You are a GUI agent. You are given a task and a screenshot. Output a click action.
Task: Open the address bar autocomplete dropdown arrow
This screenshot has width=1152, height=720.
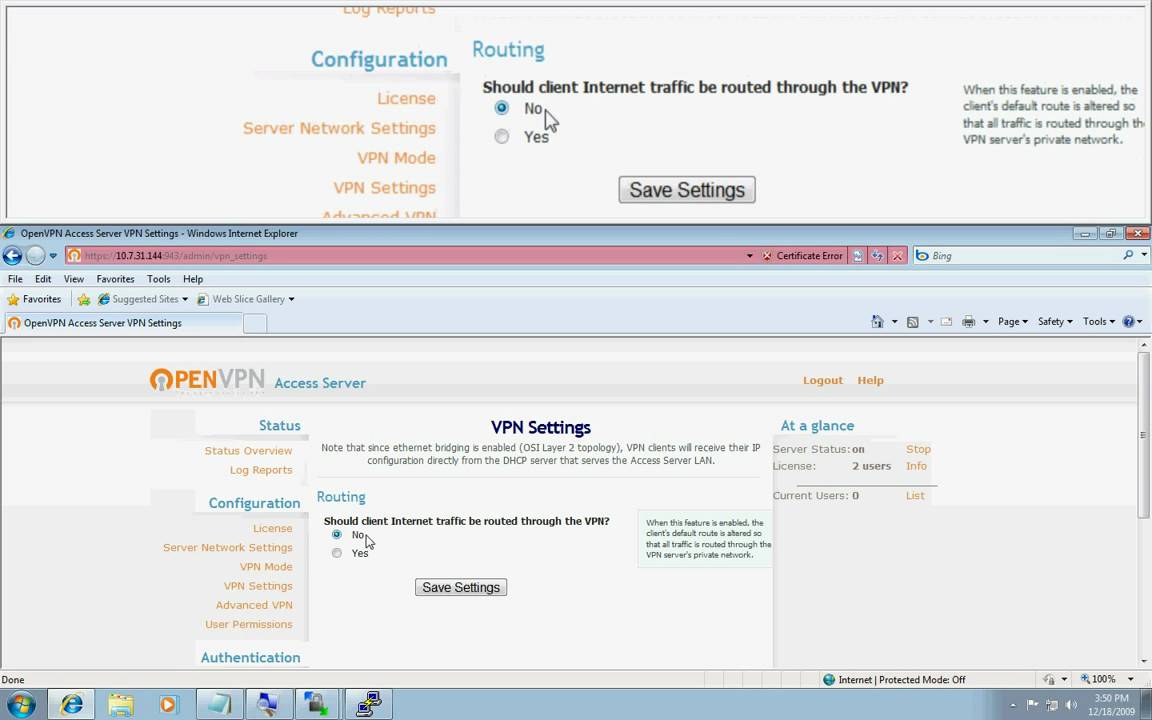[x=749, y=256]
